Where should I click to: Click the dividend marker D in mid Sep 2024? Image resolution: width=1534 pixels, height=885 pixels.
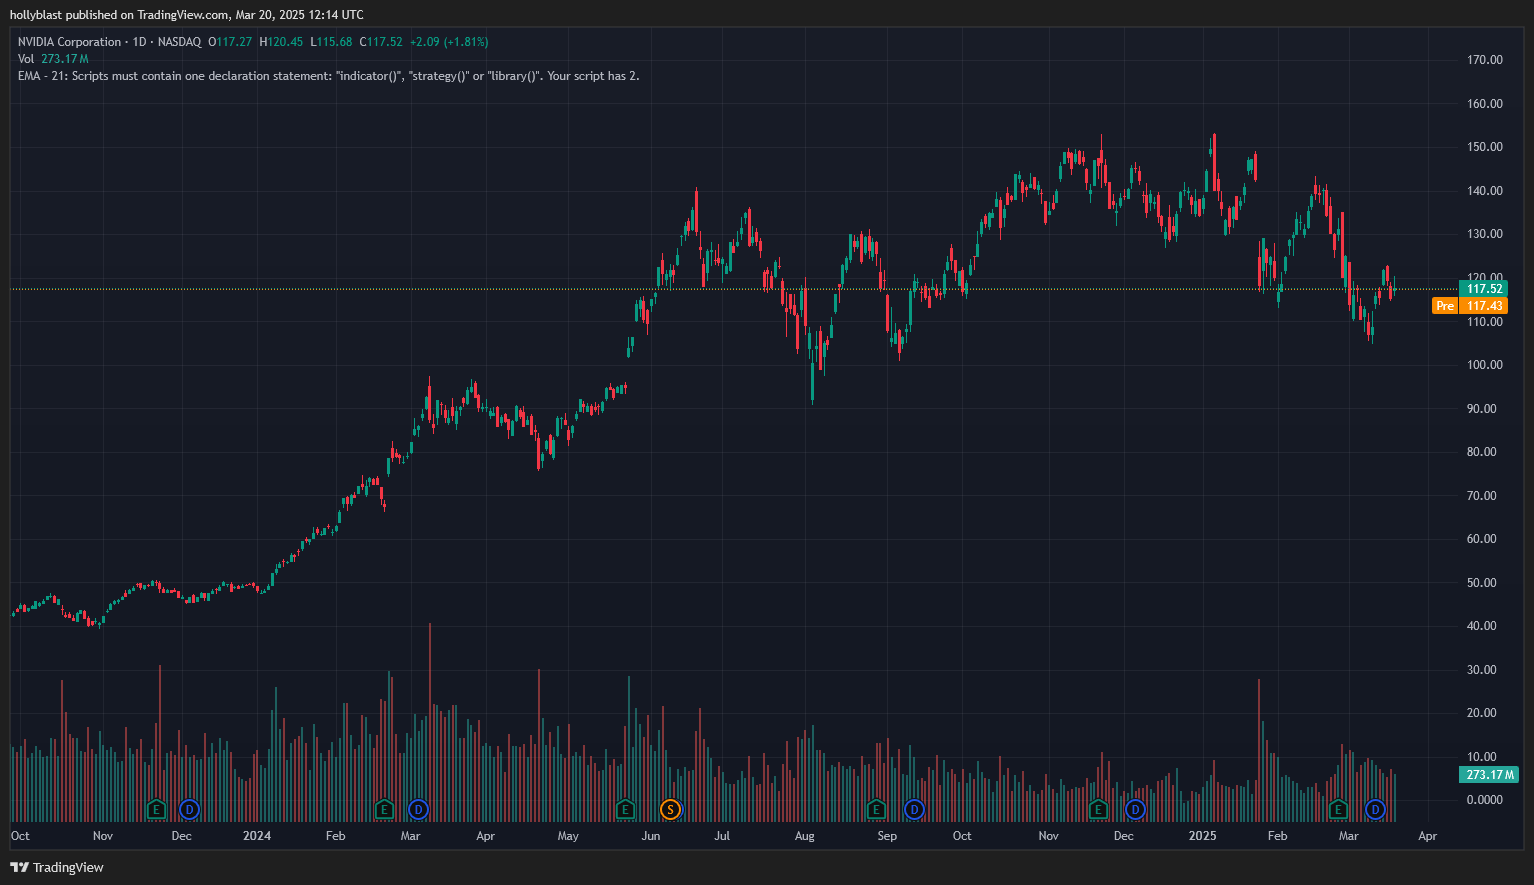click(x=913, y=809)
